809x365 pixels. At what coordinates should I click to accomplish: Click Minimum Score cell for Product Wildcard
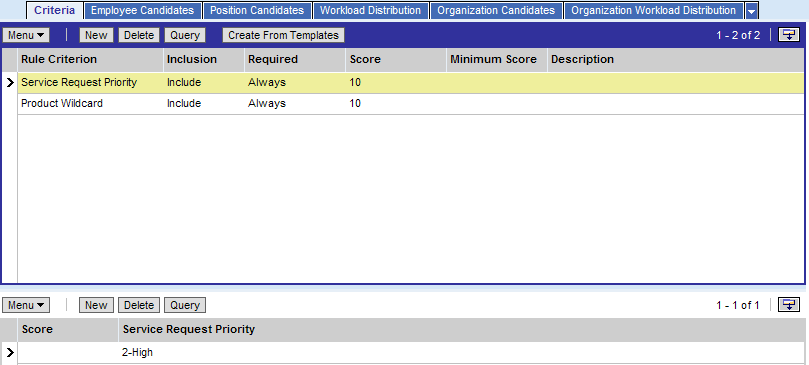[497, 104]
